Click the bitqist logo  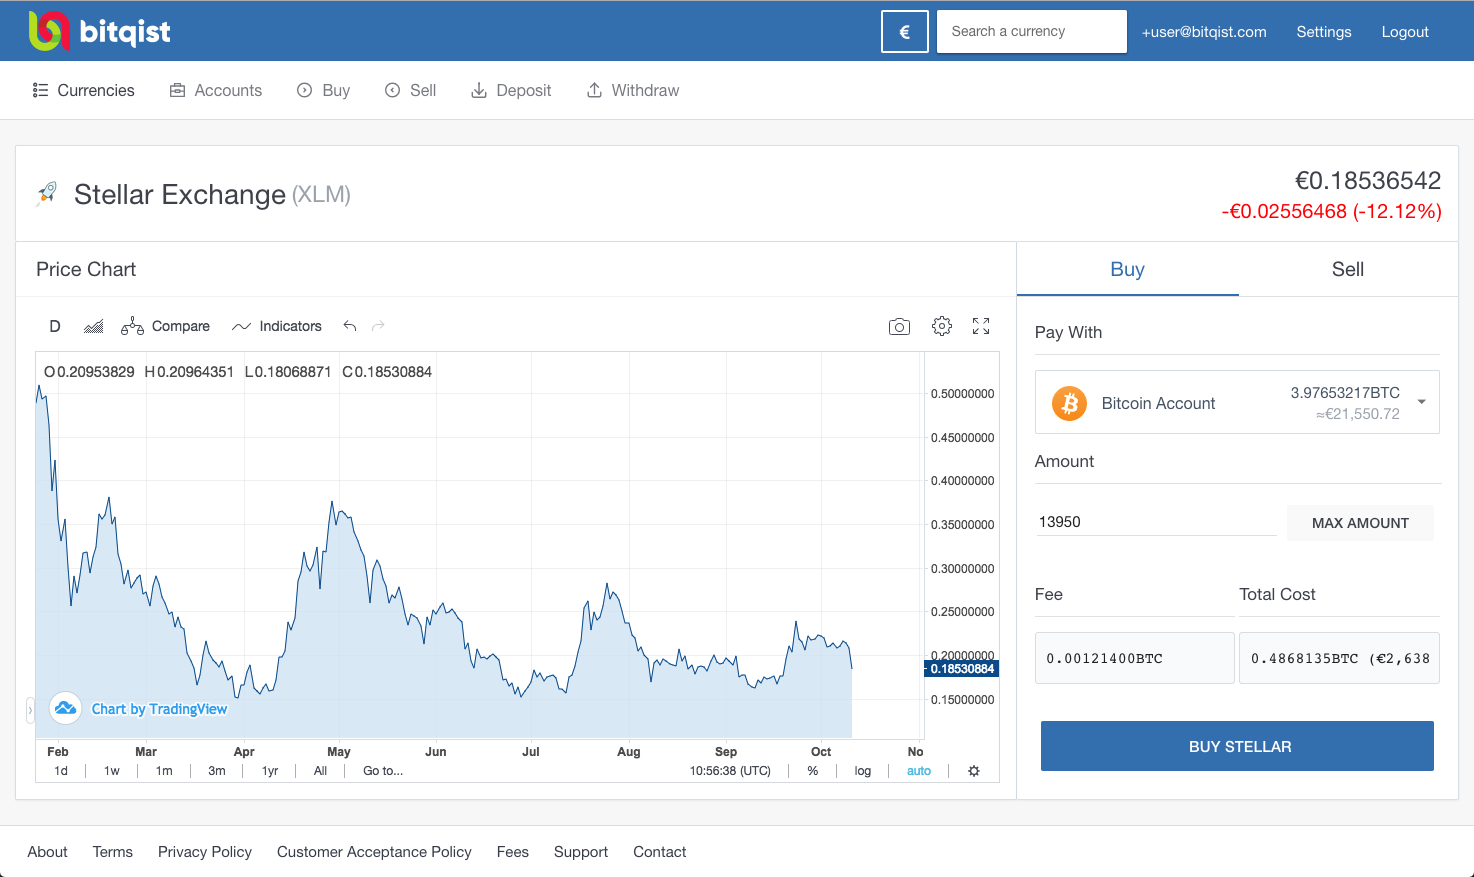[99, 31]
